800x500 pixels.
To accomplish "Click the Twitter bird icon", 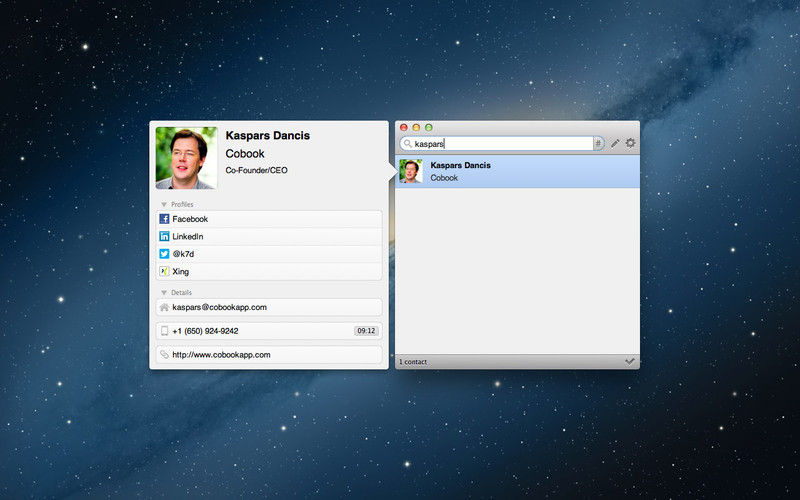I will (164, 254).
